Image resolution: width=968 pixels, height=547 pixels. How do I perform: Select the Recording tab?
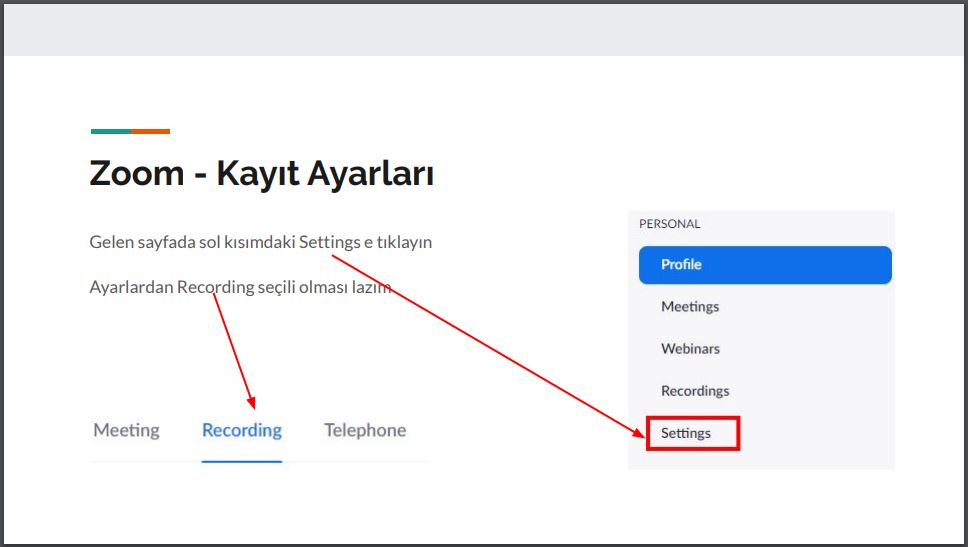[242, 430]
